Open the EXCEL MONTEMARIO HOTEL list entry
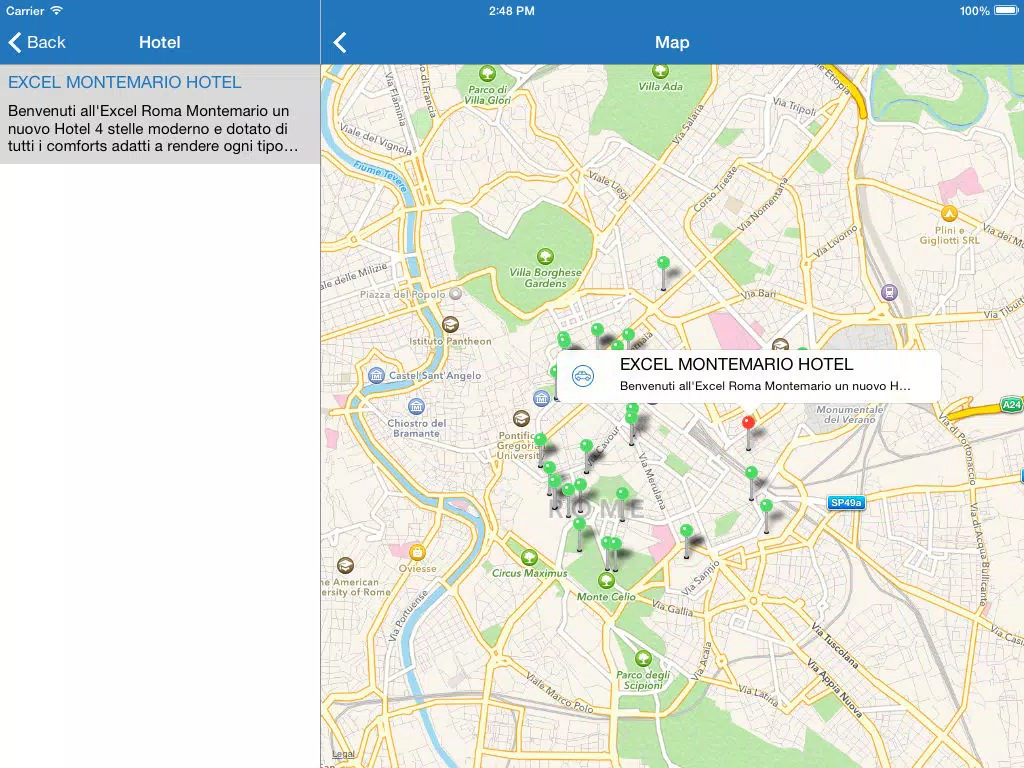This screenshot has width=1024, height=768. (x=160, y=114)
